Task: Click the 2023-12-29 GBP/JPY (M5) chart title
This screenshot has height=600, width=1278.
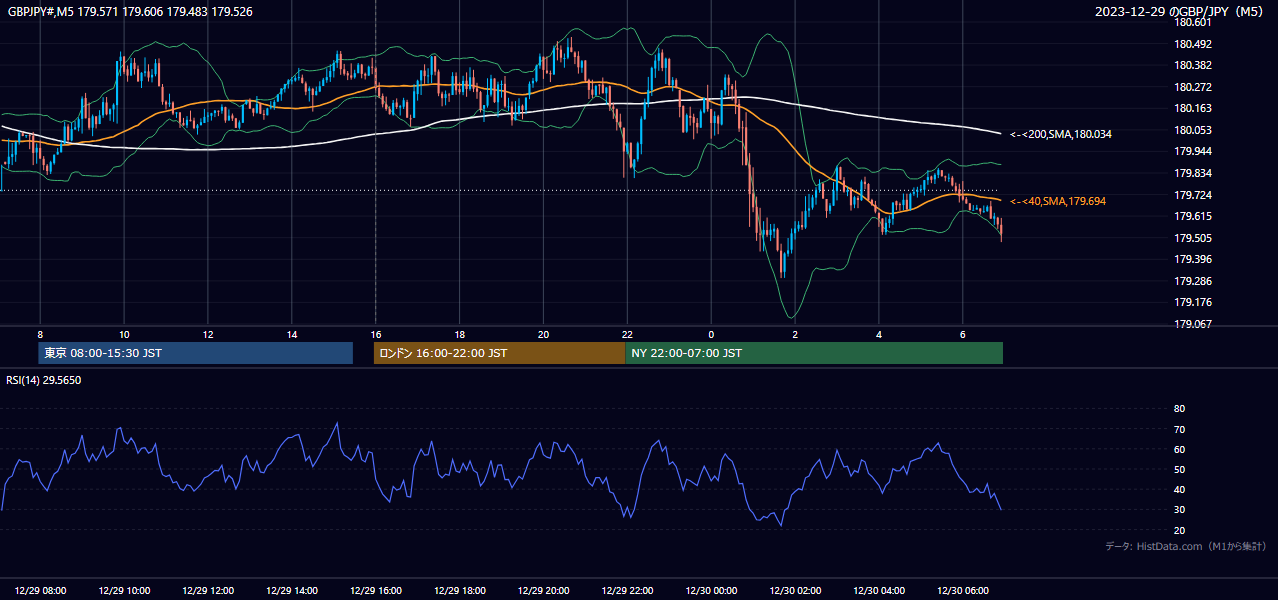Action: (1180, 12)
